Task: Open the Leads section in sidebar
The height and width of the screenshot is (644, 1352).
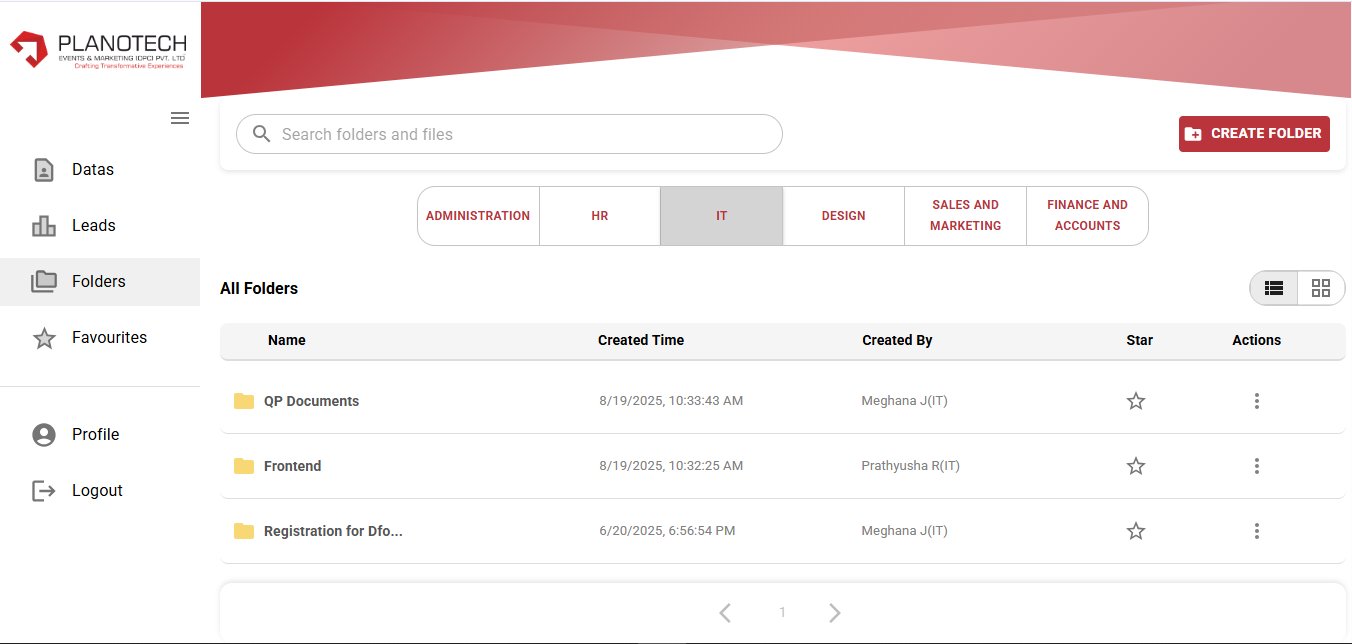Action: pyautogui.click(x=93, y=226)
